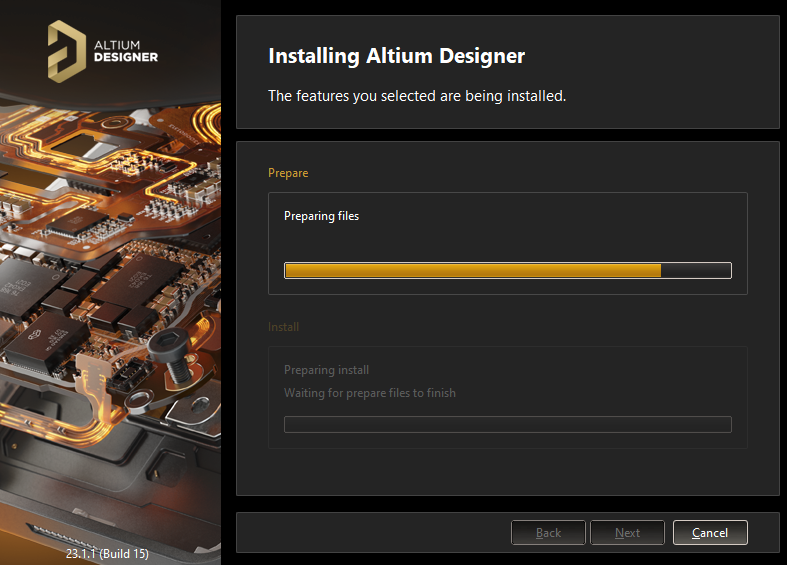Click the Altium logo icon
Image resolution: width=787 pixels, height=565 pixels.
click(66, 50)
